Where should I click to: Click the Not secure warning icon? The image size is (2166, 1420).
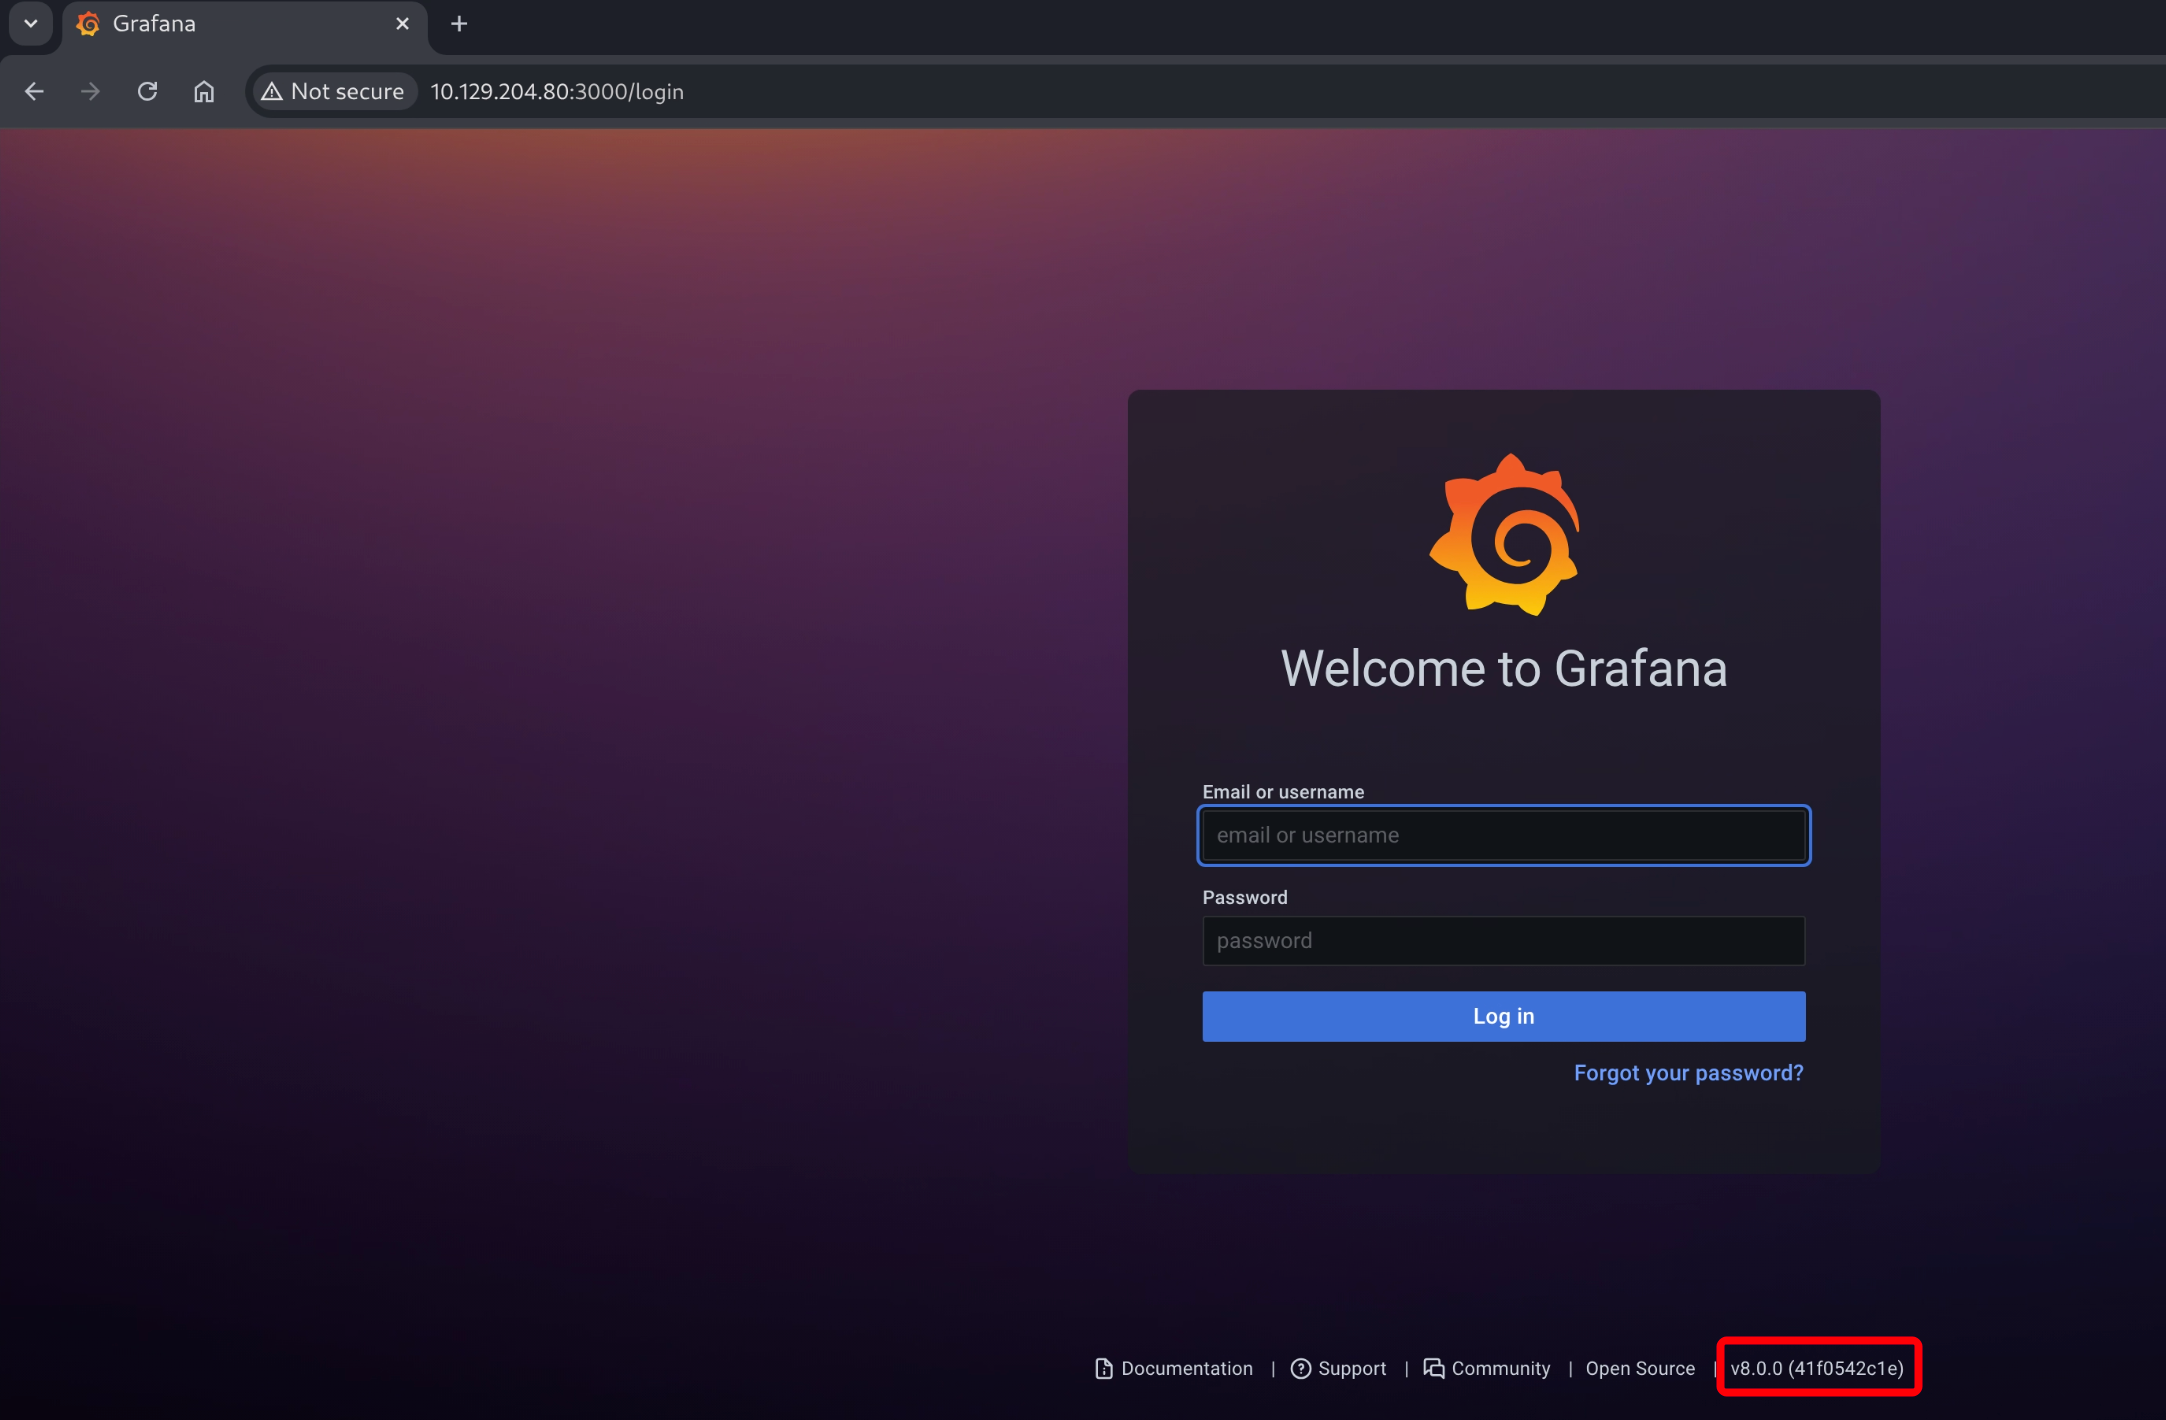272,92
